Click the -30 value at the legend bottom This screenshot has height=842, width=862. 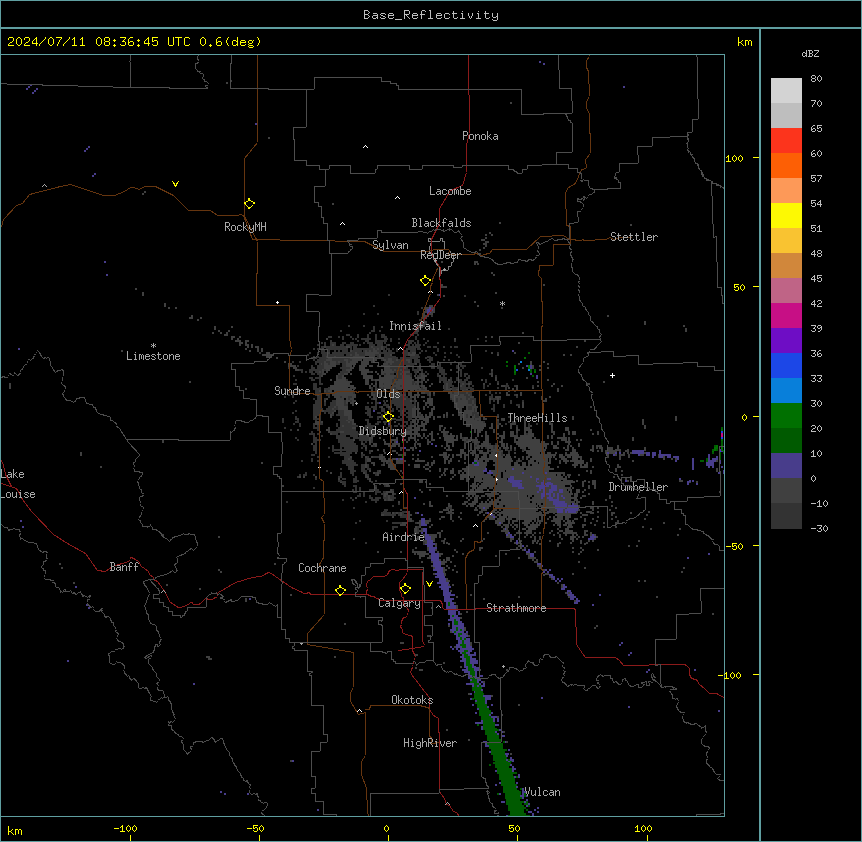[819, 528]
